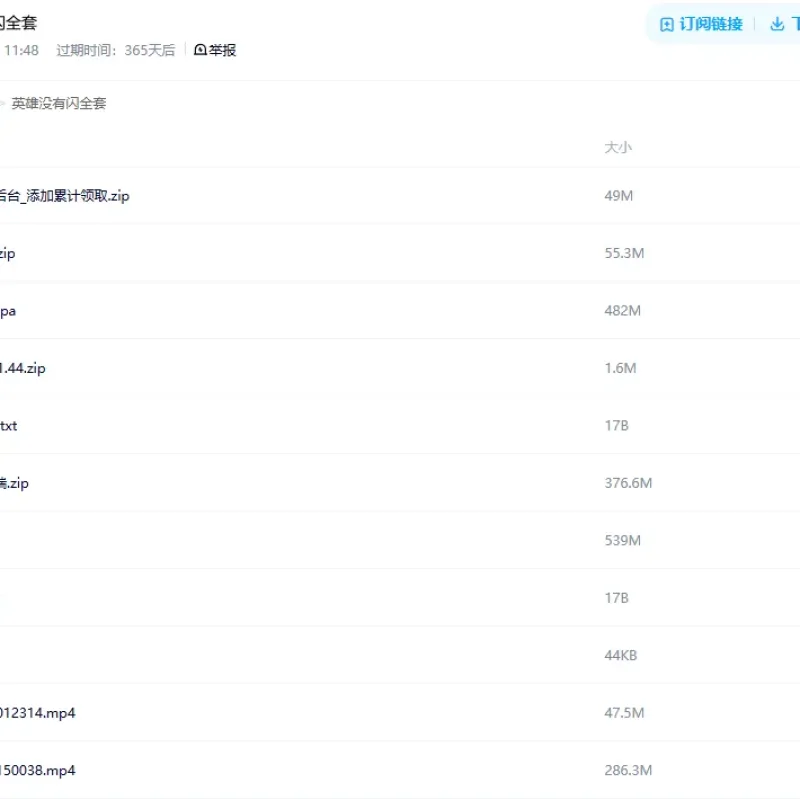Open the 55.3M zip file row

[x=400, y=253]
